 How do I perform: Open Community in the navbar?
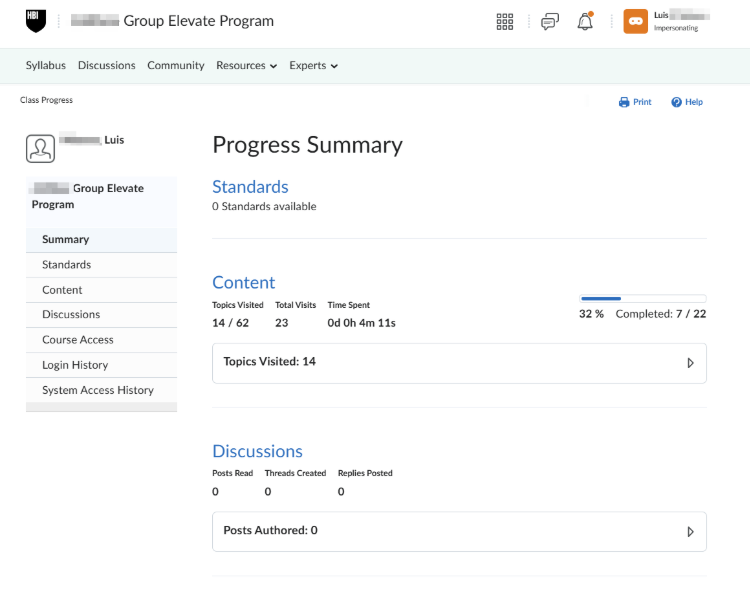176,66
